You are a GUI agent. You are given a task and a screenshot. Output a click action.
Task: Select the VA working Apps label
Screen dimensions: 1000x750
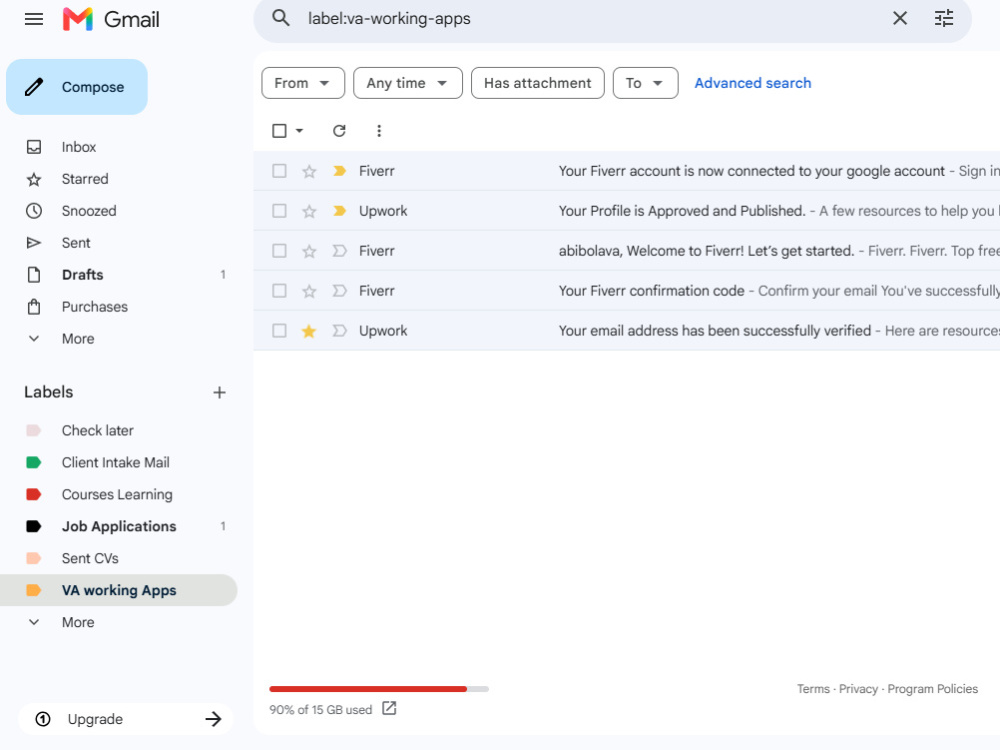coord(119,590)
